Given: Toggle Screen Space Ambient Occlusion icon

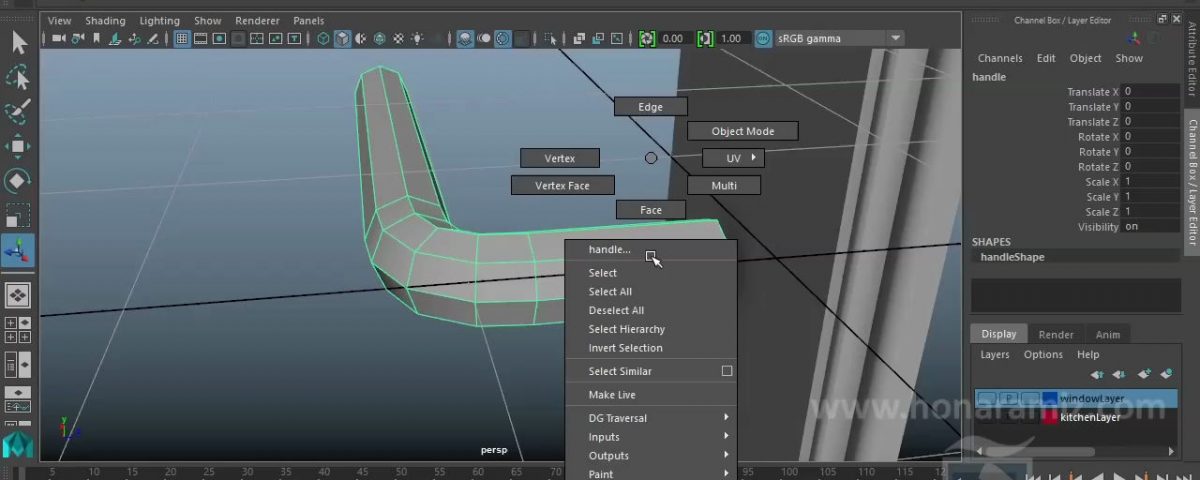Looking at the screenshot, I should (465, 39).
